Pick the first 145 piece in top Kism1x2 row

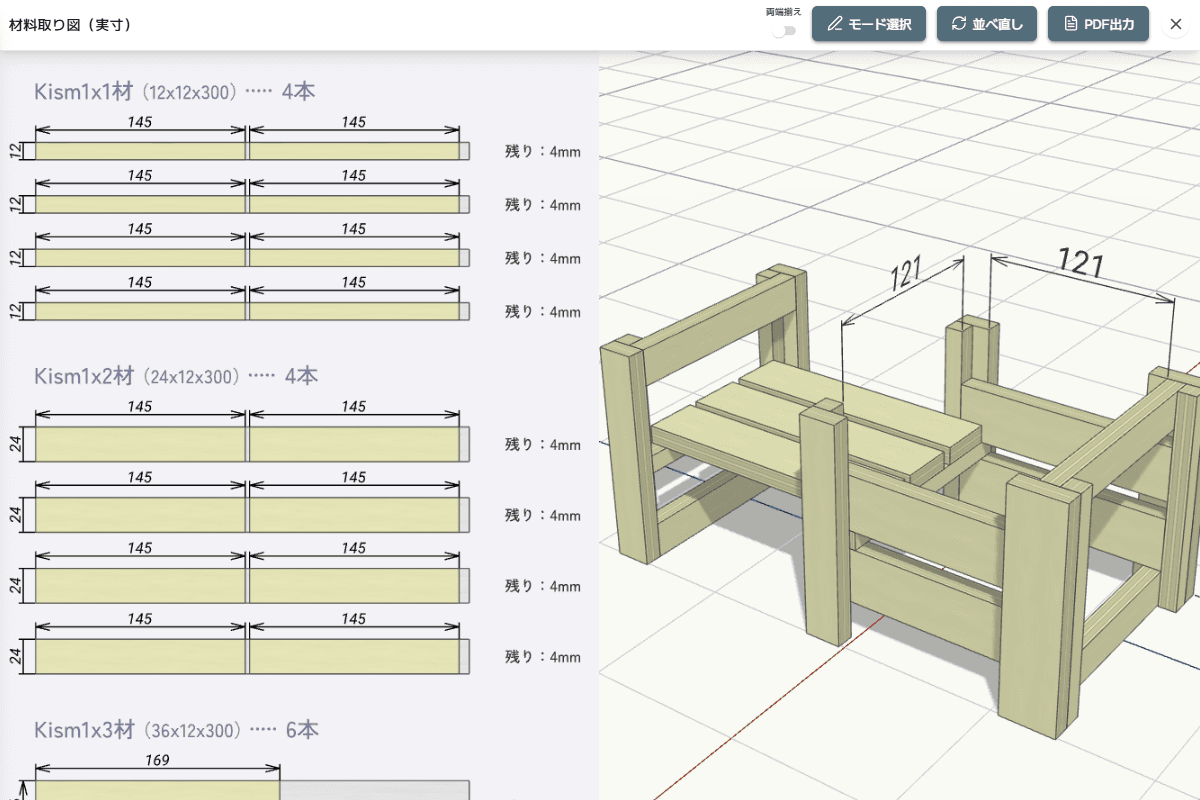pyautogui.click(x=140, y=444)
